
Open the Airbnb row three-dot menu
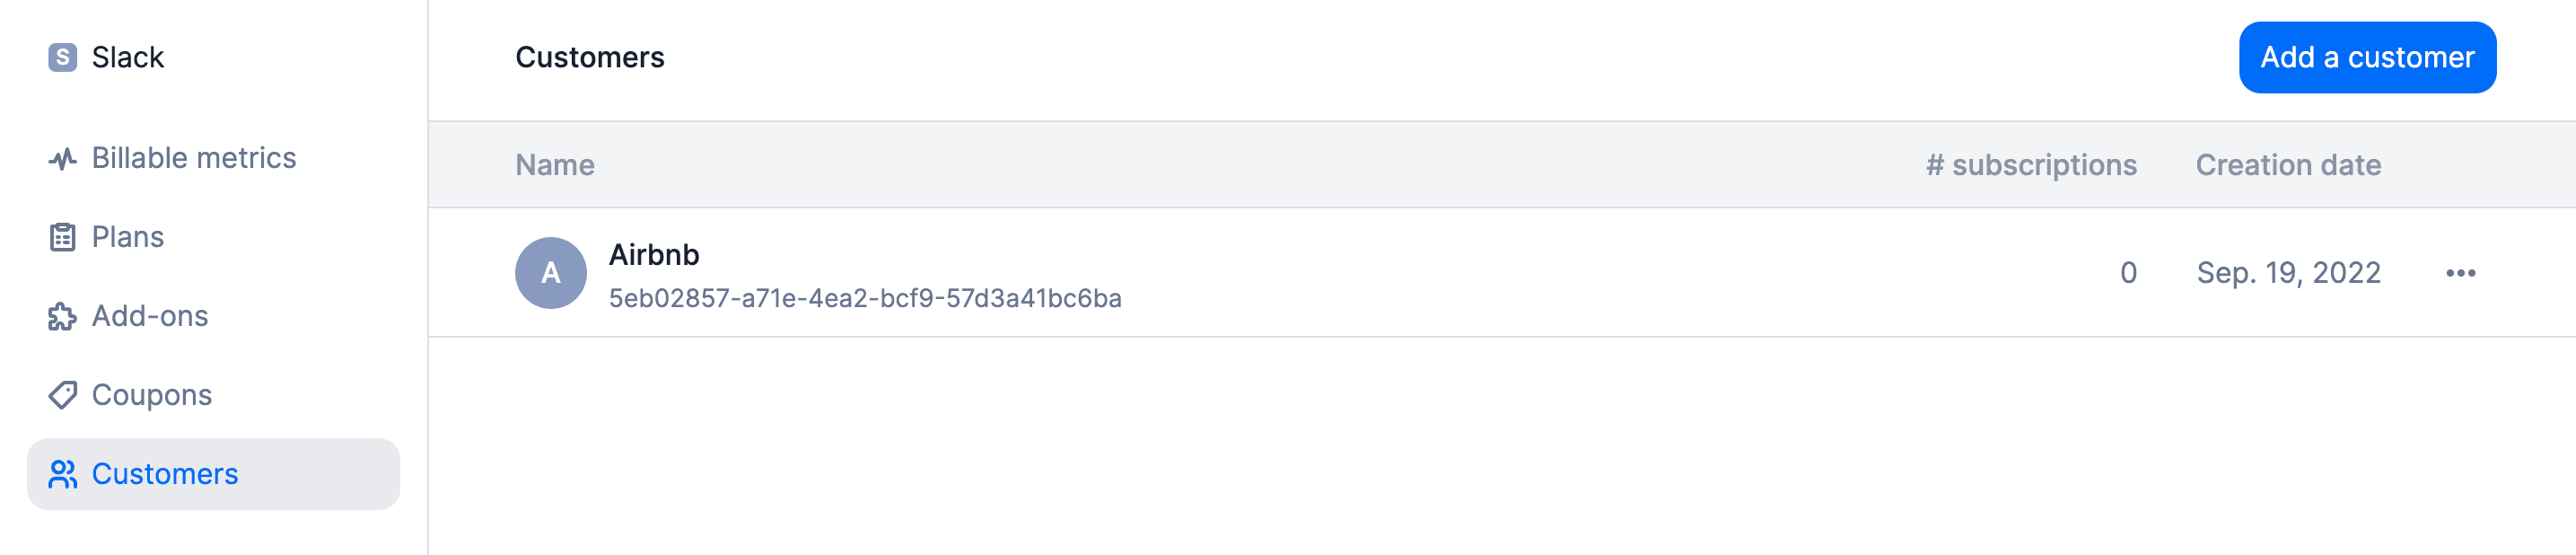coord(2460,273)
